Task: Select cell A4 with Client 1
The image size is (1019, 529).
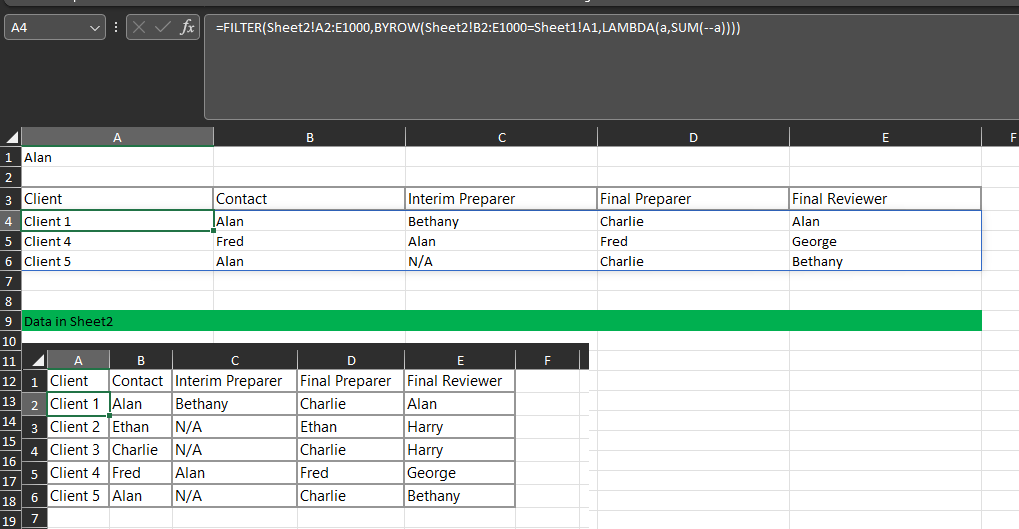Action: [x=117, y=221]
